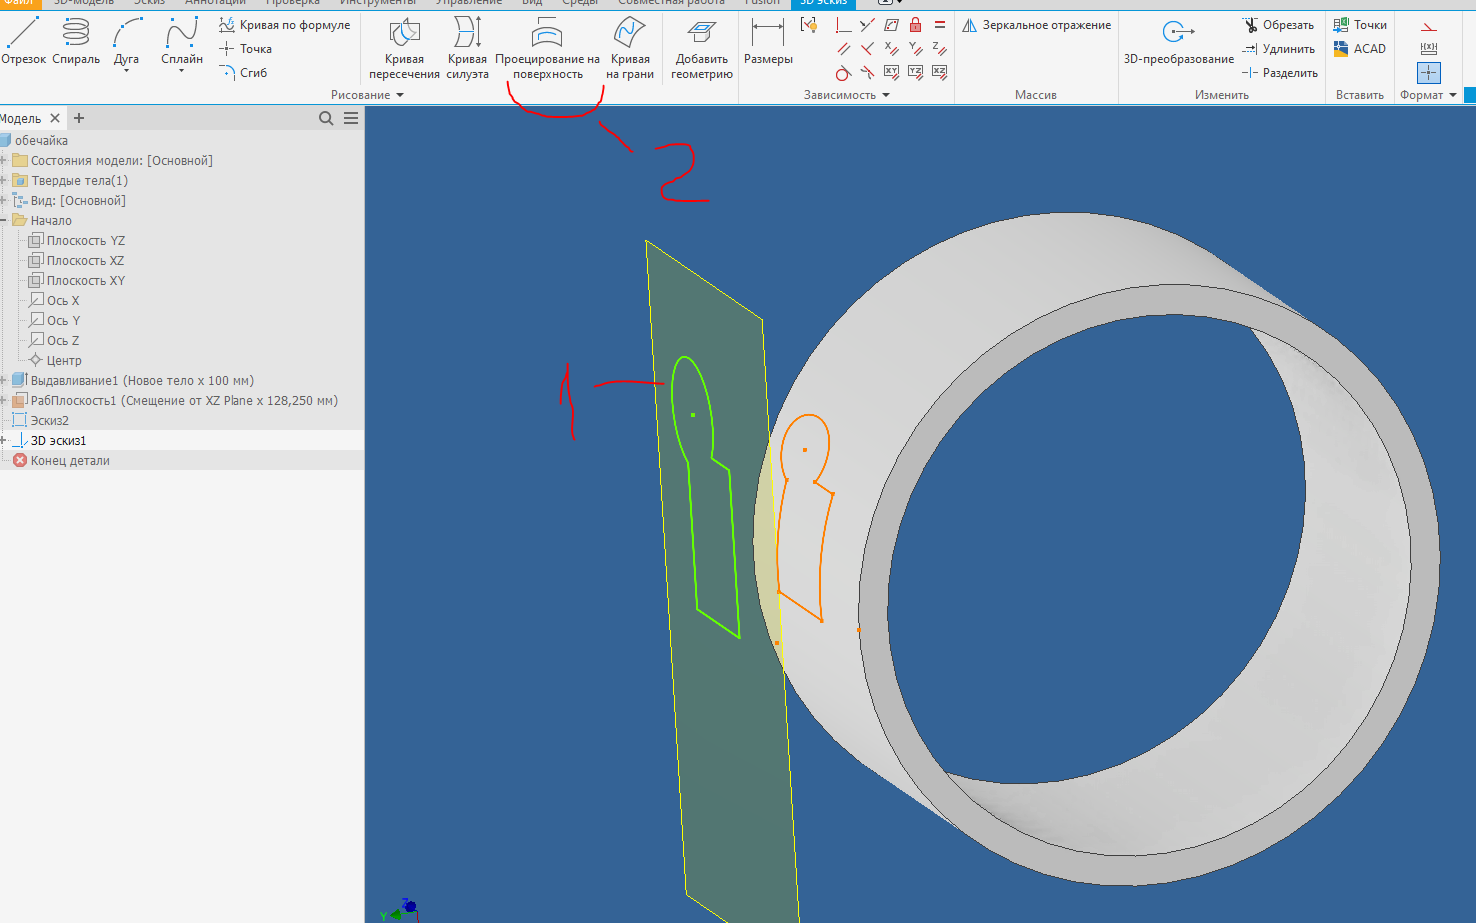Toggle the highlighted center point style button
The image size is (1476, 923).
[1429, 72]
